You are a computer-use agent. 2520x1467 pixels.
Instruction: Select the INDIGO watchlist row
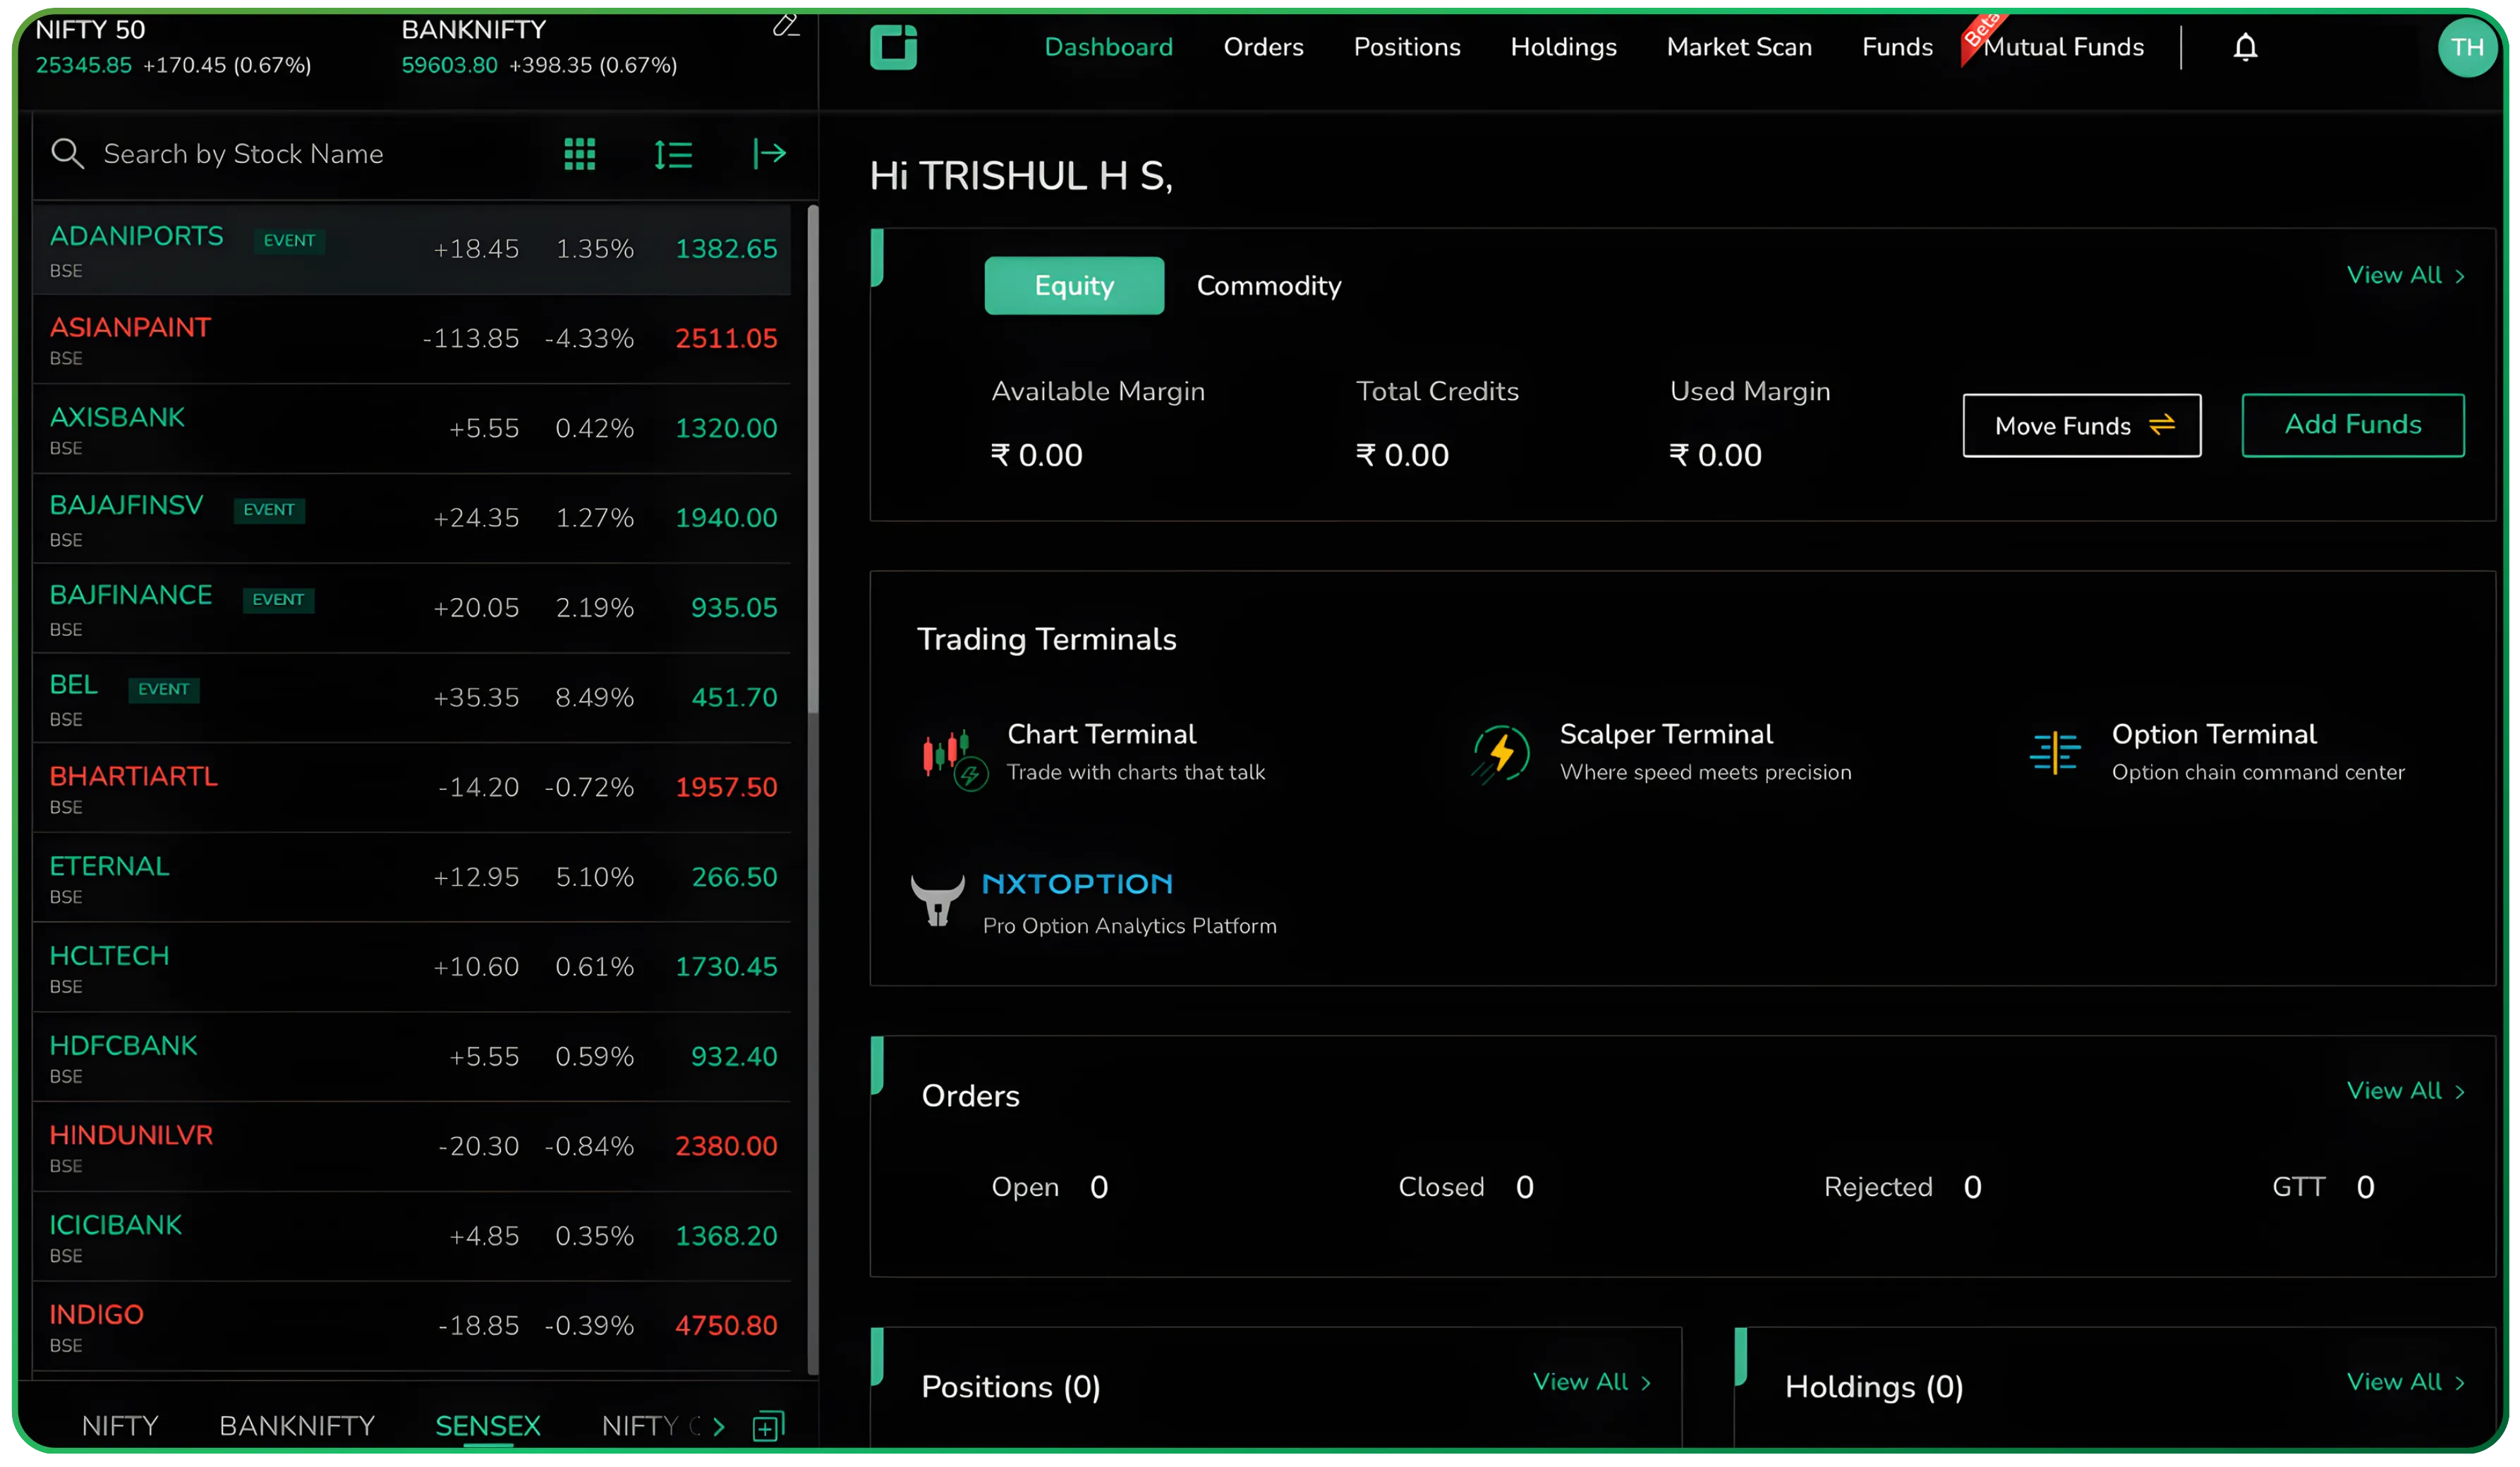click(412, 1327)
